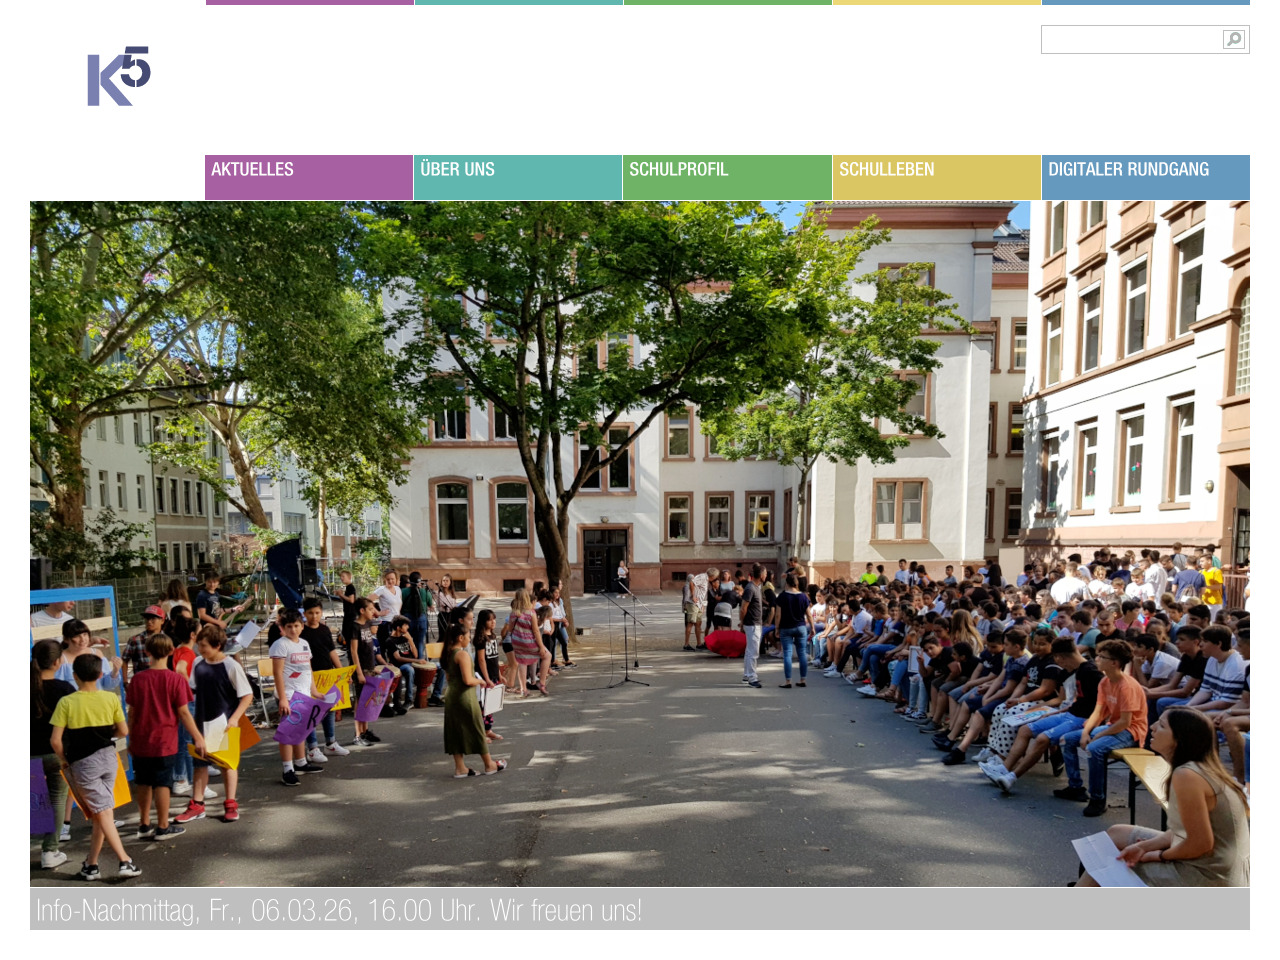
Task: Click the blue color strip at top
Action: (1145, 2)
